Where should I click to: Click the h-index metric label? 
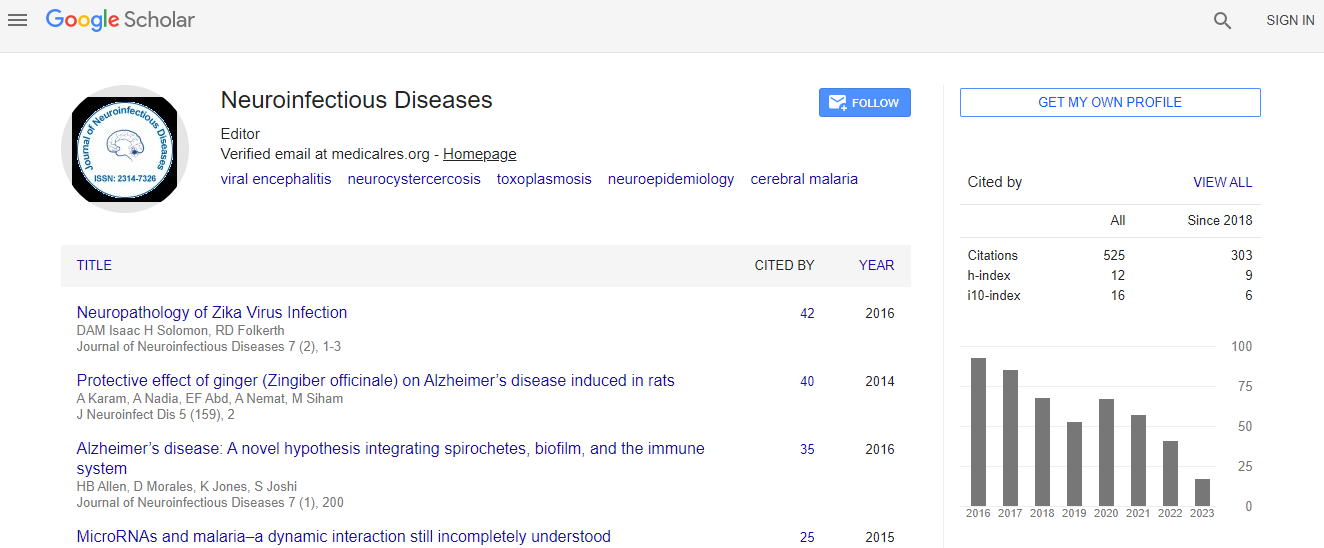(989, 275)
